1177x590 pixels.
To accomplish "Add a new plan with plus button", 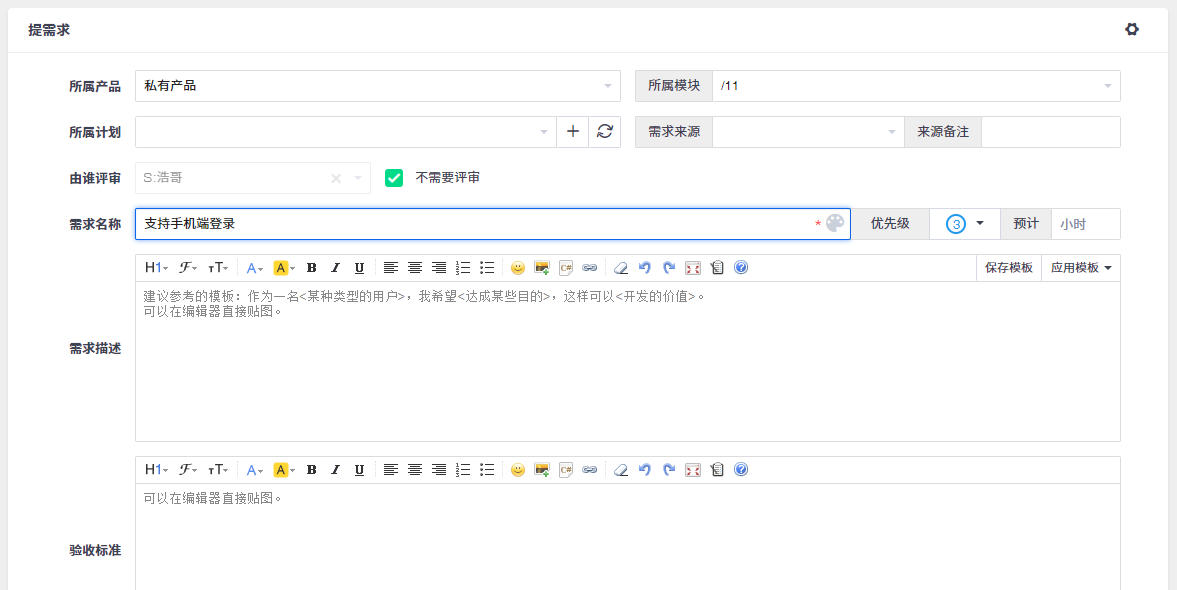I will pyautogui.click(x=573, y=131).
